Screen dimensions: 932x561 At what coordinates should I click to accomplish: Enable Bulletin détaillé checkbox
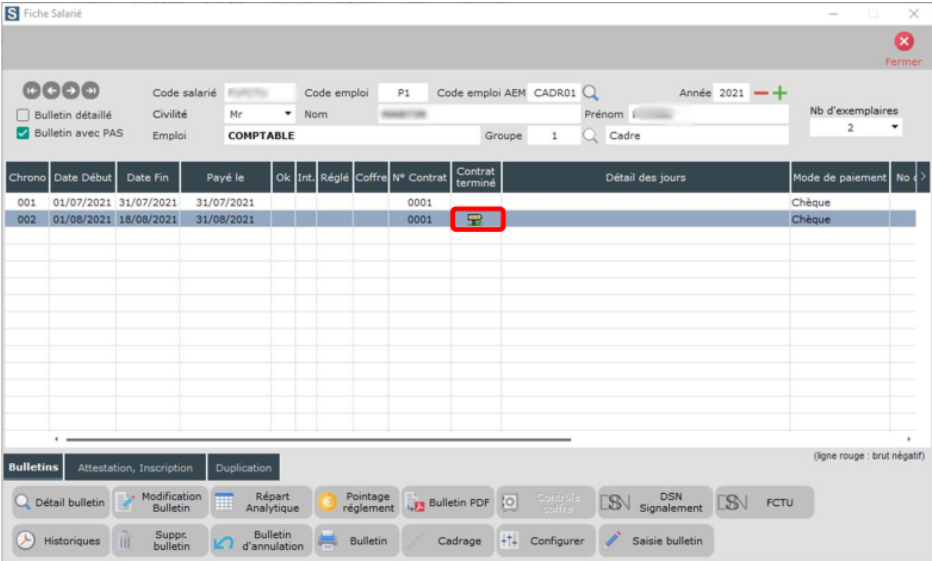tap(23, 115)
